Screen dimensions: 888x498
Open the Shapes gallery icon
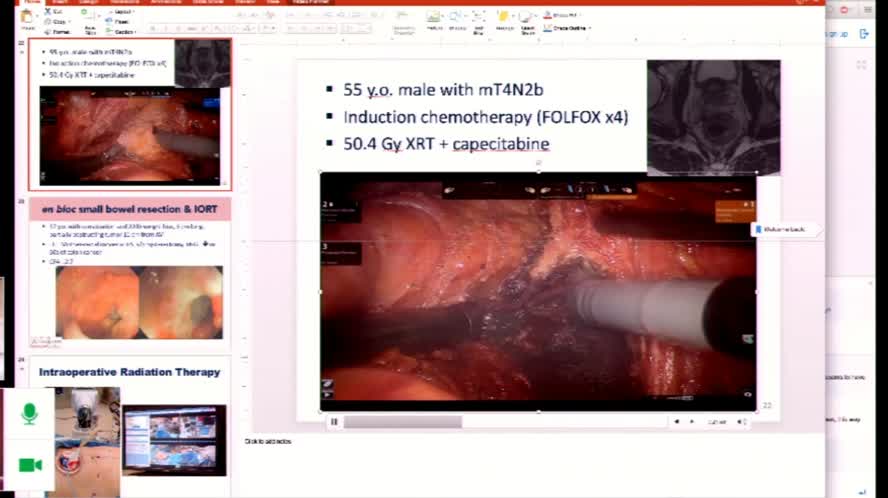coord(456,16)
